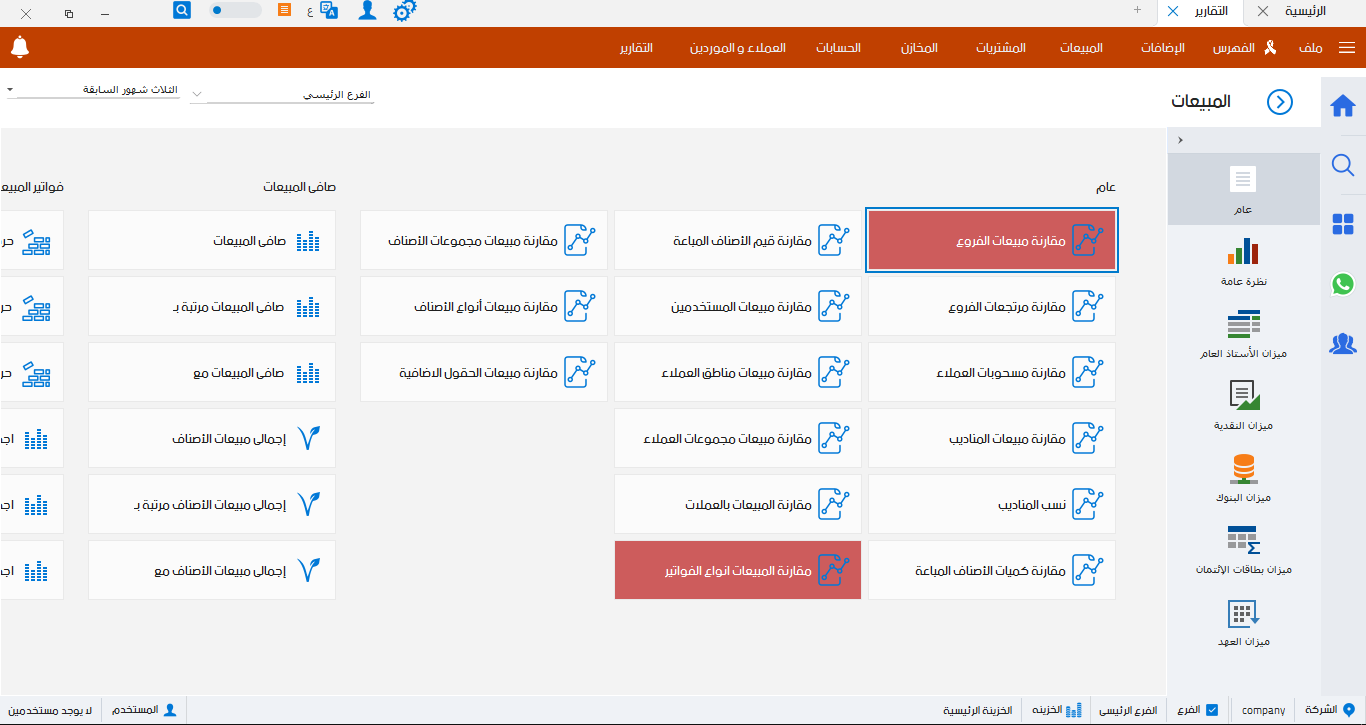Click the notifications bell icon
Viewport: 1366px width, 725px height.
(21, 46)
